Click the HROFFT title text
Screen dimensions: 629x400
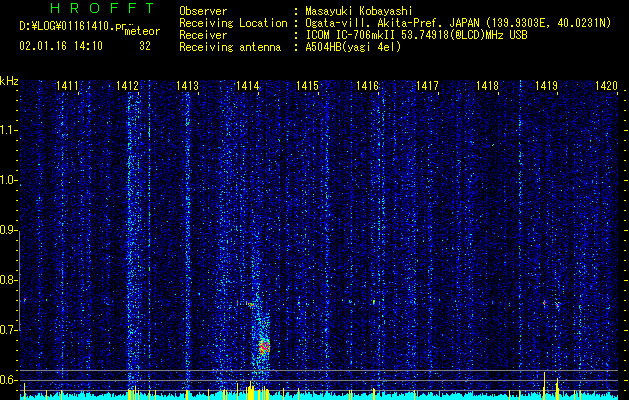pyautogui.click(x=103, y=8)
